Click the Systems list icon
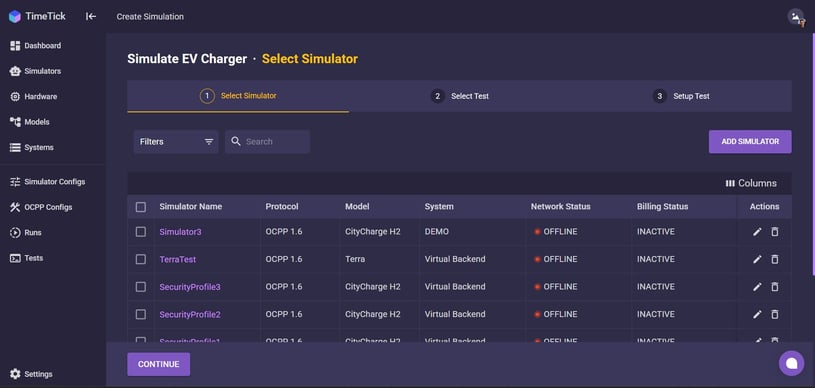This screenshot has height=388, width=815. (x=15, y=148)
